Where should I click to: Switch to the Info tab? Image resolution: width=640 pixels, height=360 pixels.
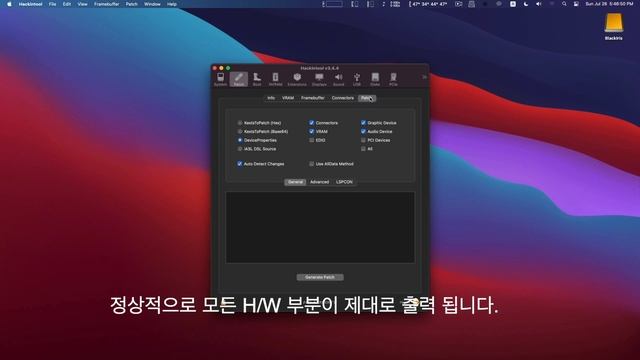tap(271, 98)
